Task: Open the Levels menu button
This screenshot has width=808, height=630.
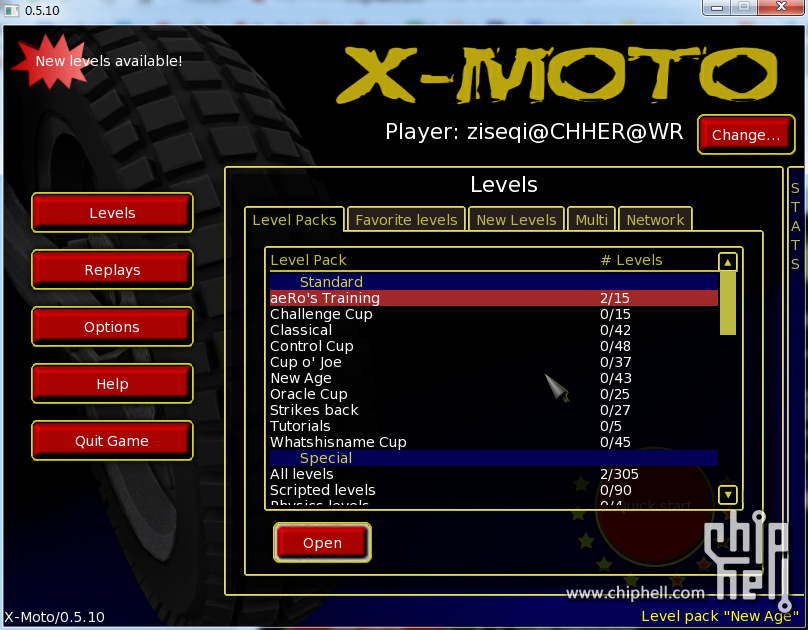Action: tap(112, 212)
